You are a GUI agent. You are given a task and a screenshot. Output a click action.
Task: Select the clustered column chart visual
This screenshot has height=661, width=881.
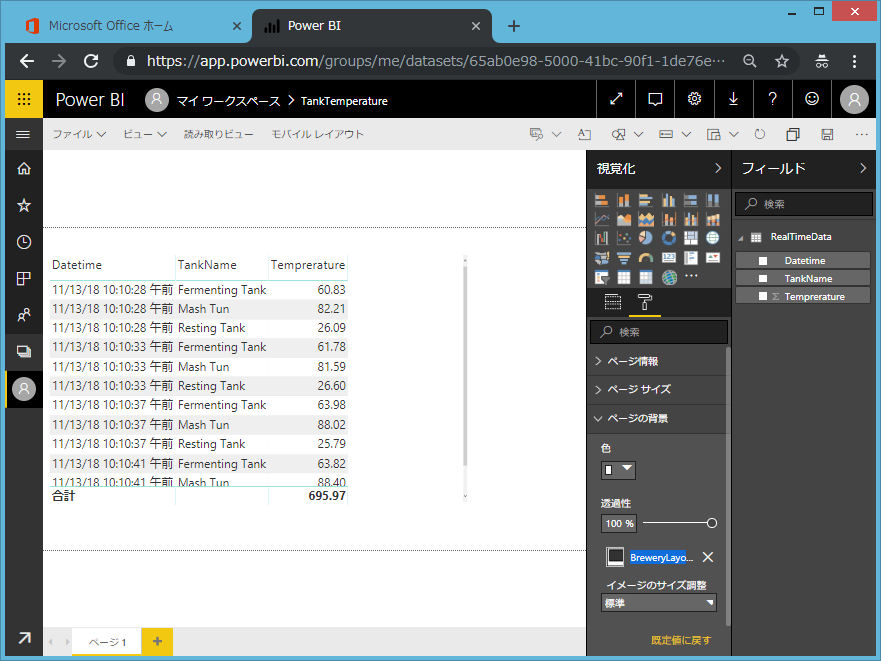668,200
